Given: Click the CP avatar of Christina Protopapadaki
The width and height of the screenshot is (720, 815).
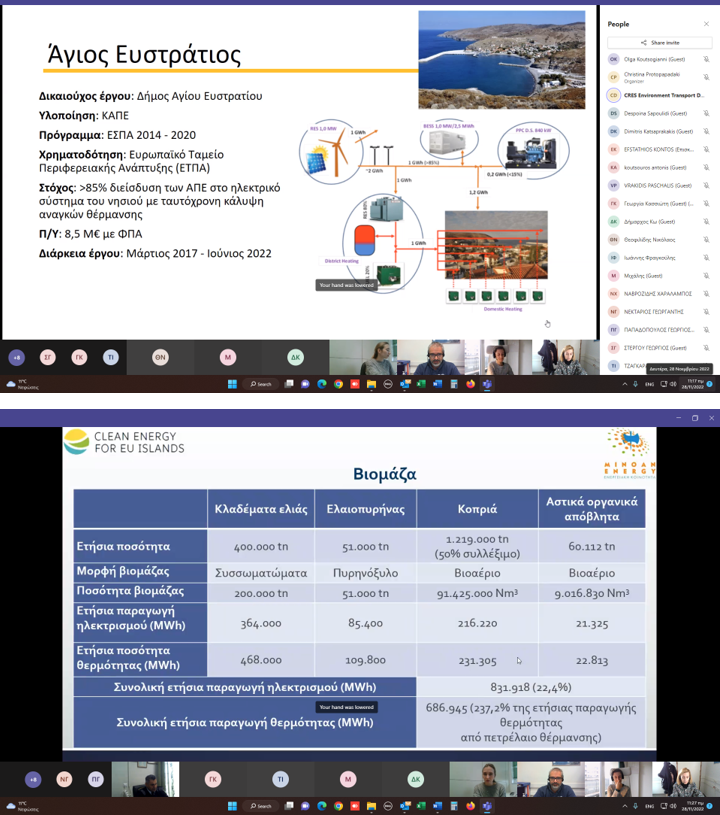Looking at the screenshot, I should 613,77.
